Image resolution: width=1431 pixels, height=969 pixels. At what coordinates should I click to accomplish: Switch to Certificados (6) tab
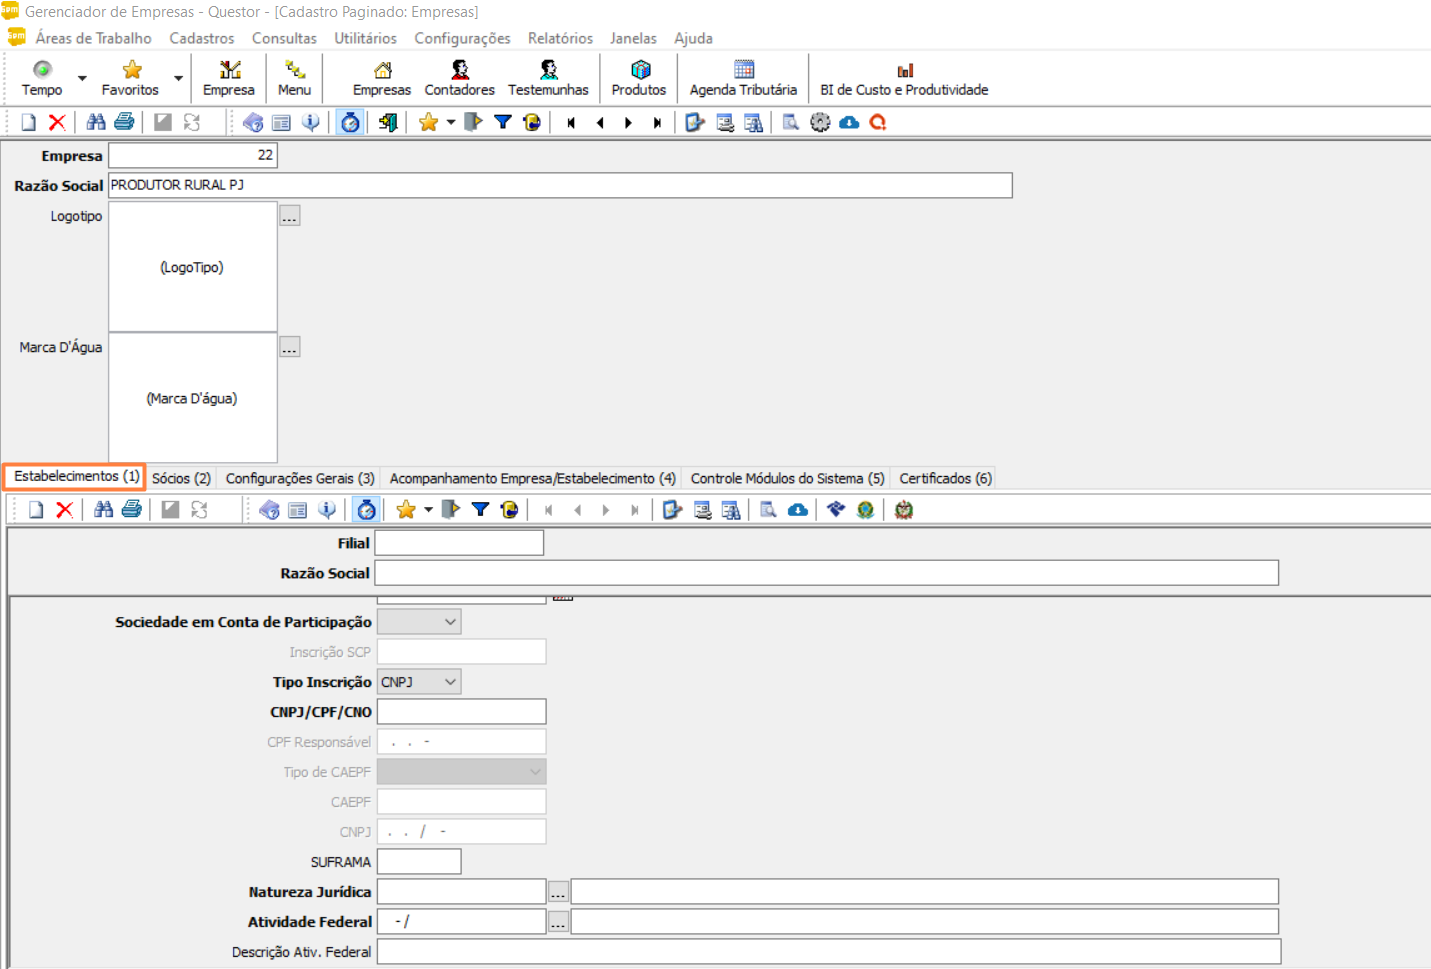click(945, 479)
